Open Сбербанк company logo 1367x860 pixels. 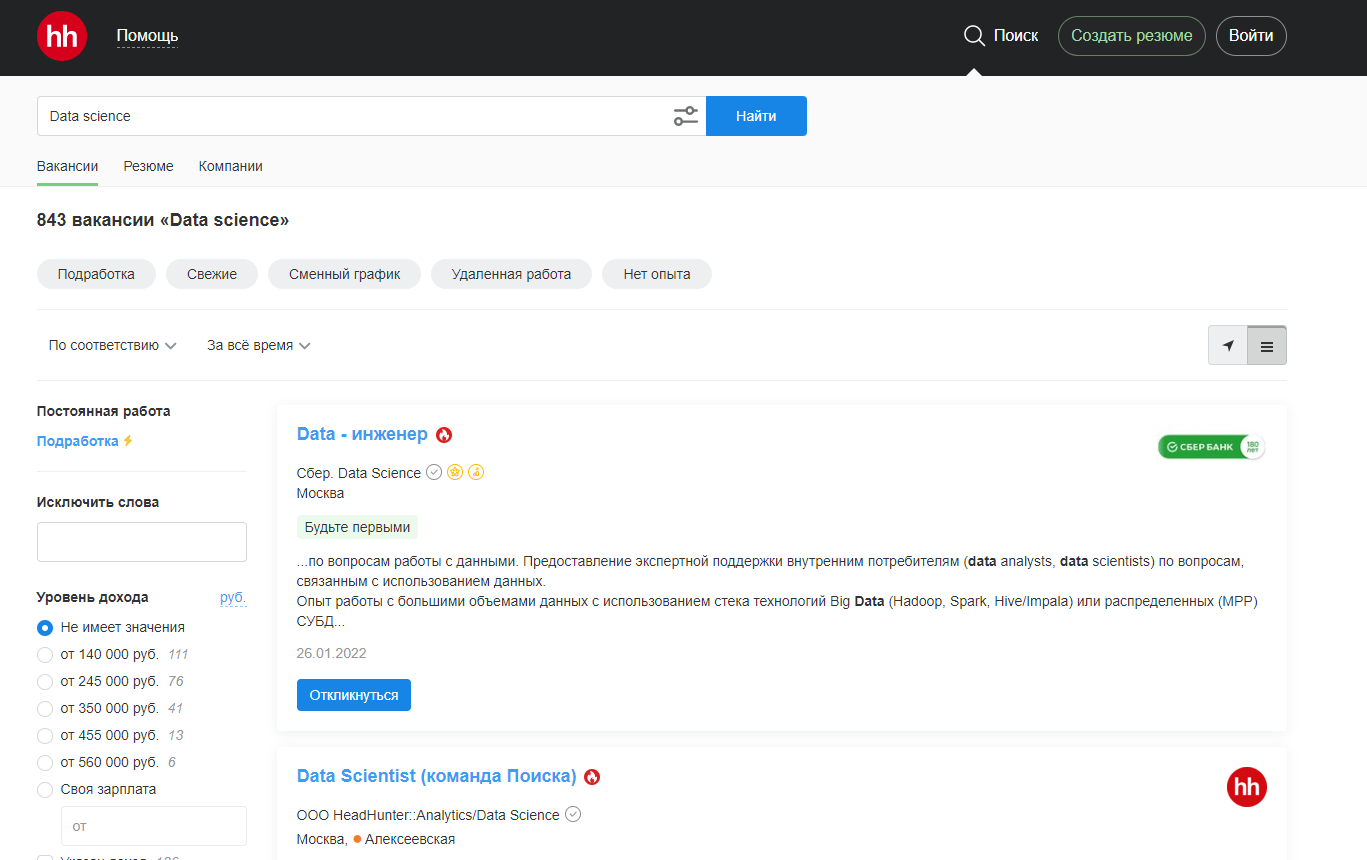tap(1212, 447)
